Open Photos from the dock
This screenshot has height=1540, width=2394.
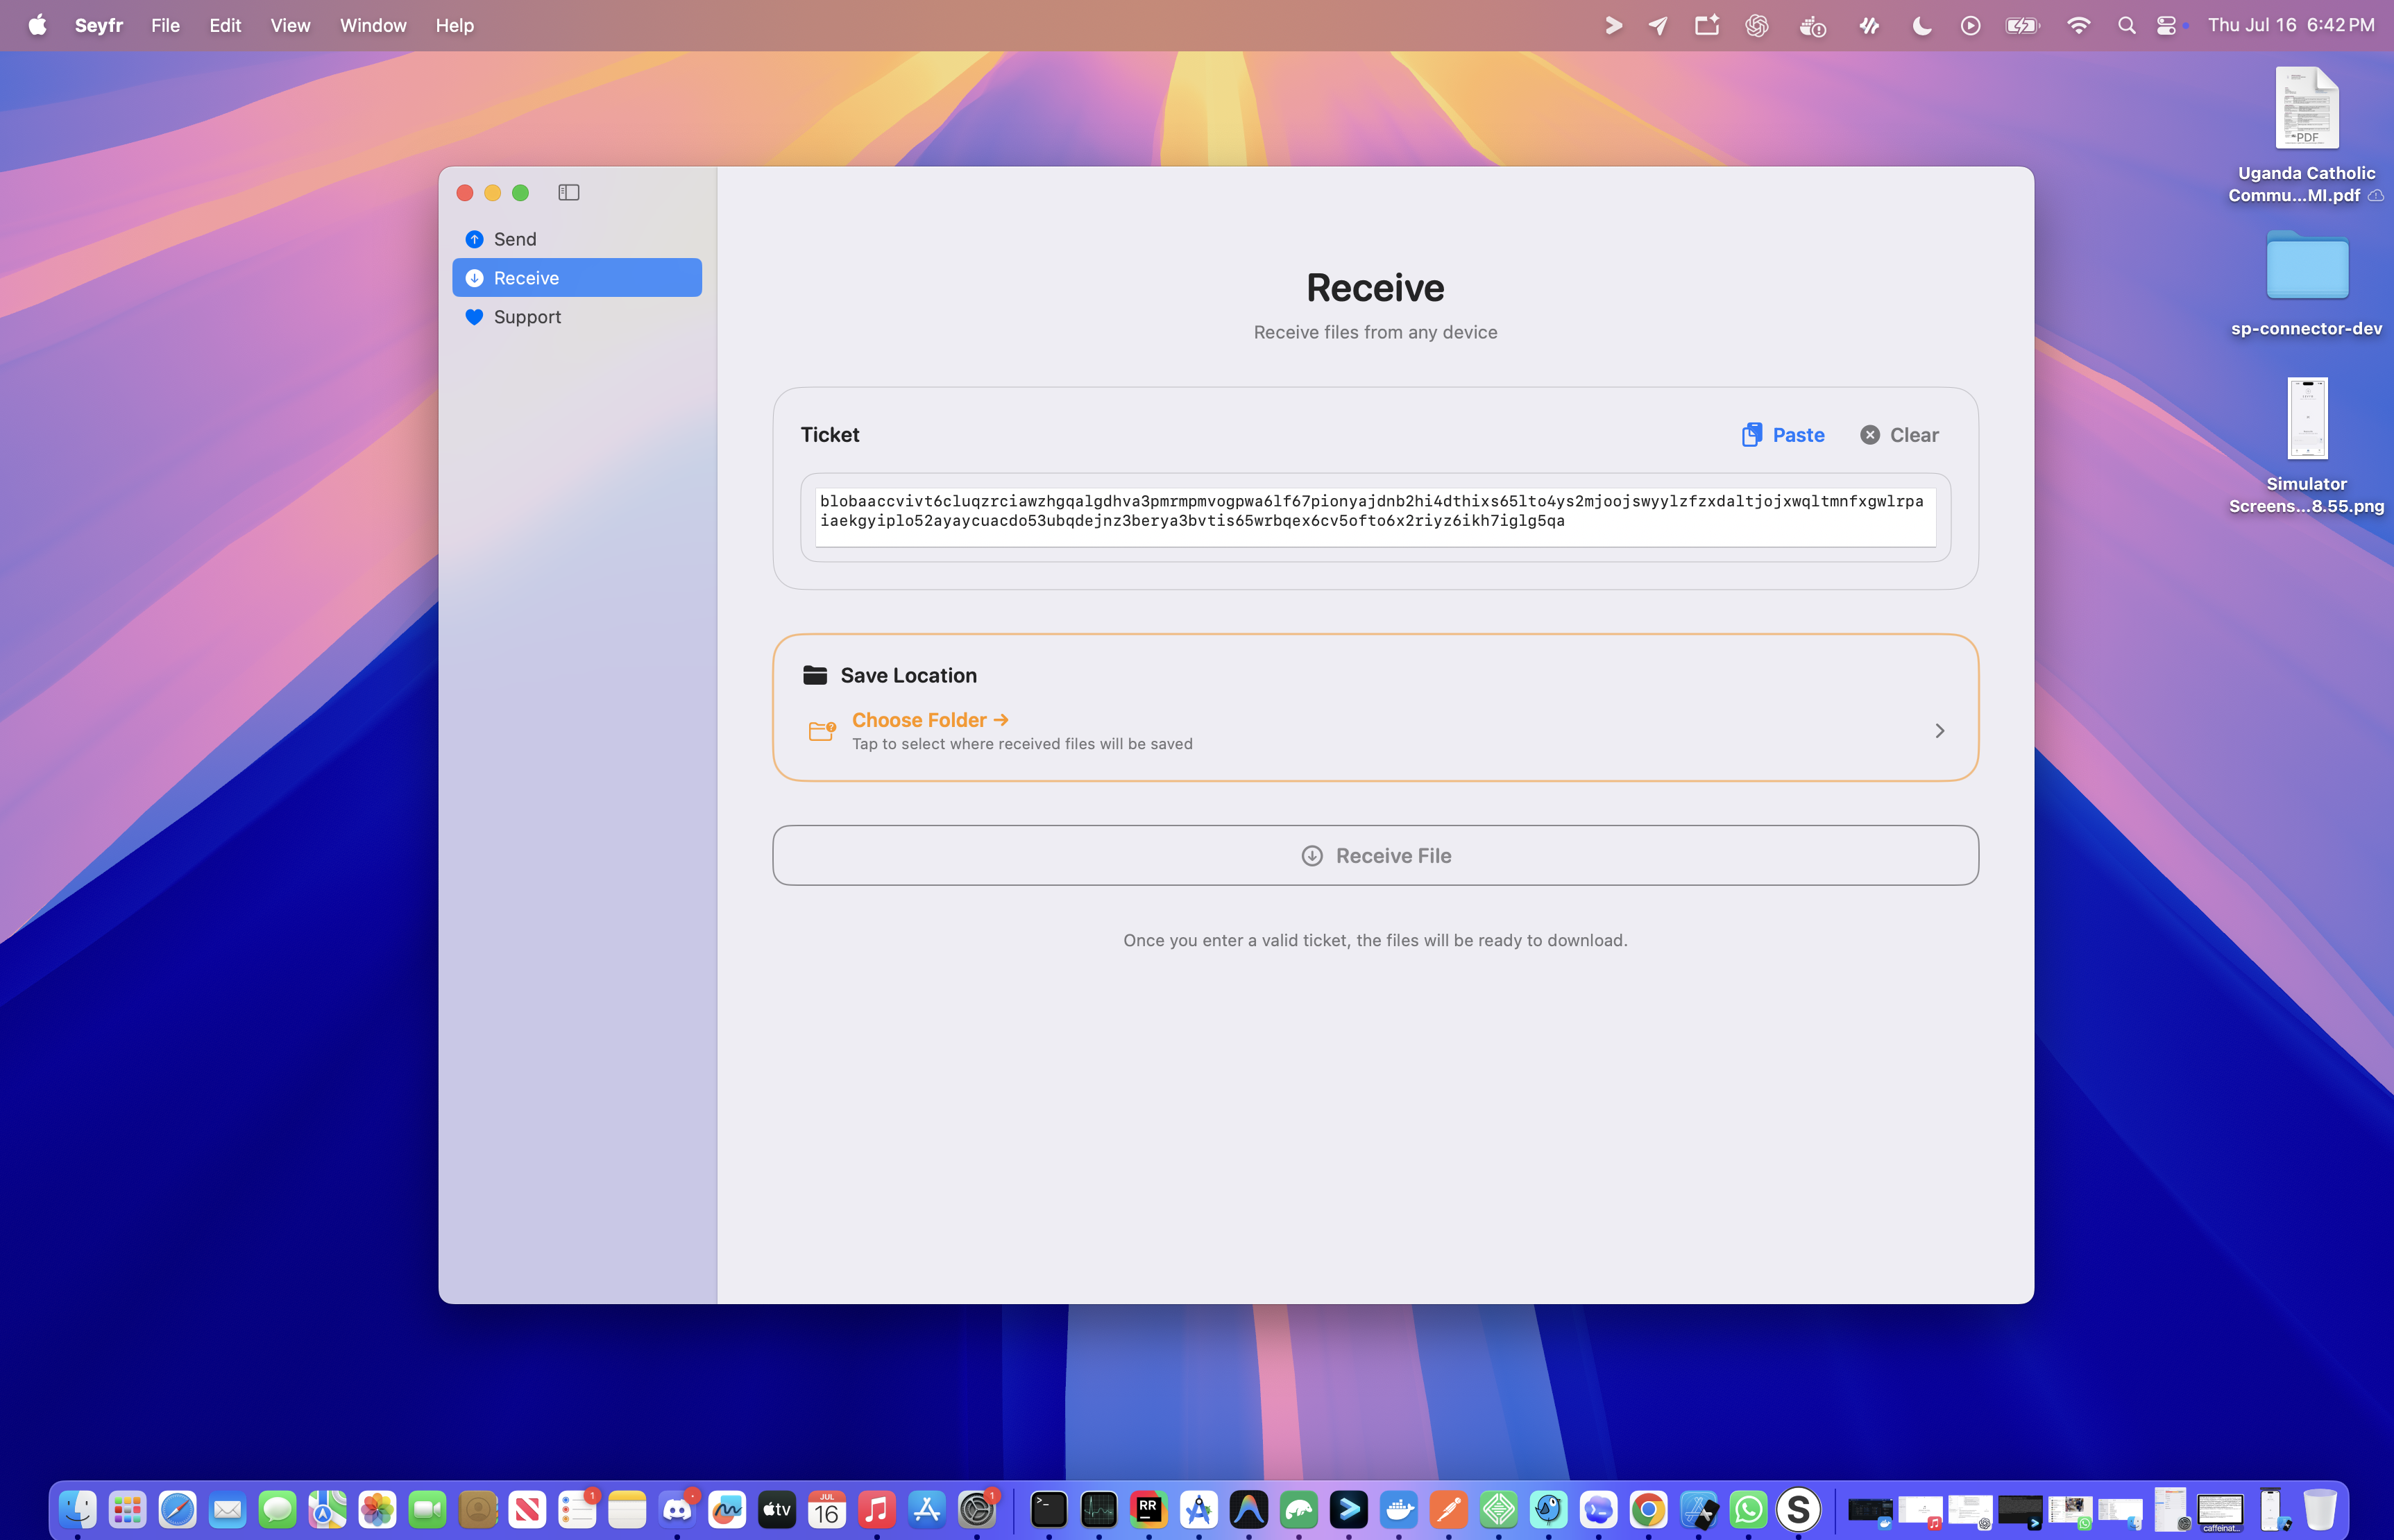(x=378, y=1509)
